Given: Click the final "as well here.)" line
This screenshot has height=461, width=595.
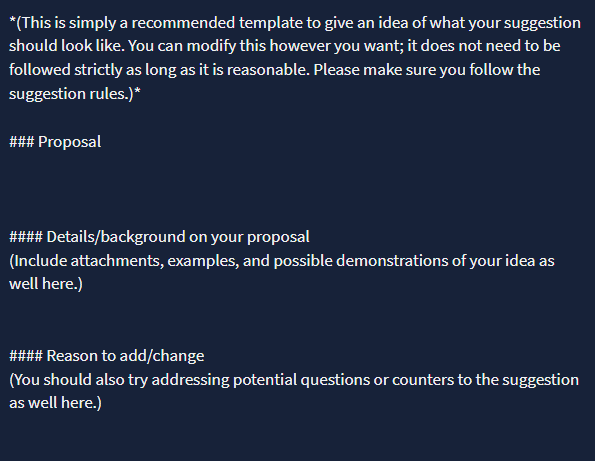Looking at the screenshot, I should pyautogui.click(x=55, y=403).
